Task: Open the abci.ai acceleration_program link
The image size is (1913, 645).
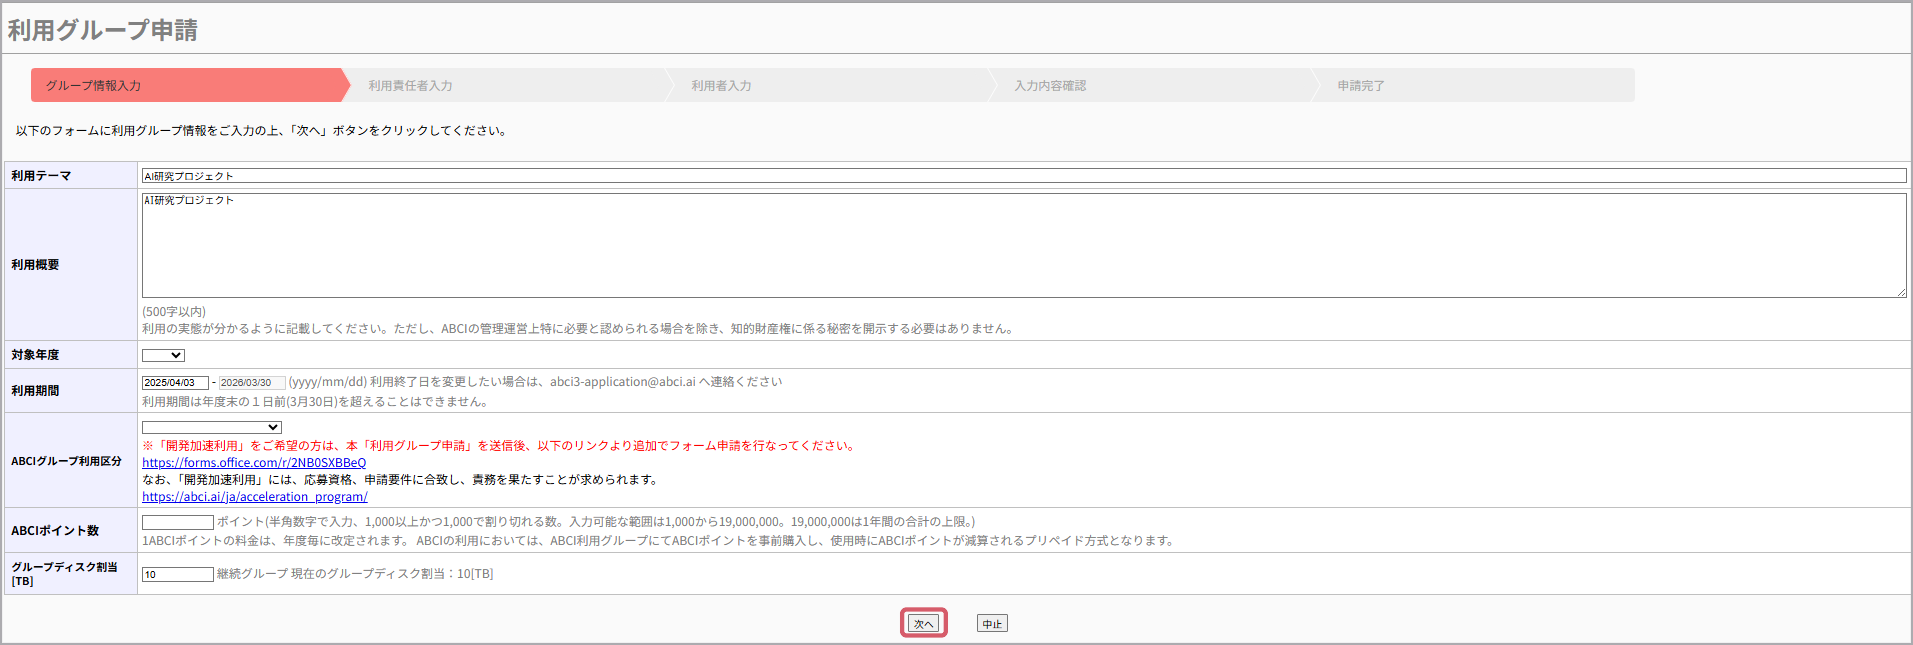Action: pos(255,497)
